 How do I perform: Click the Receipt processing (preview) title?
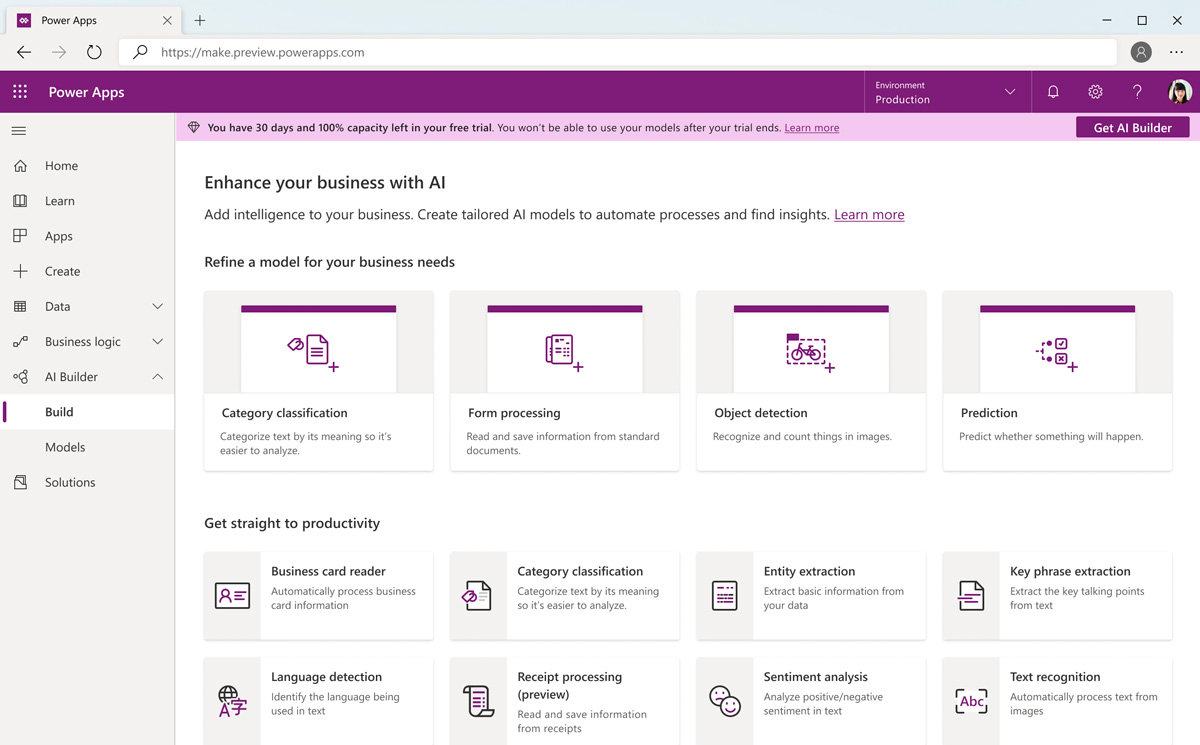click(x=569, y=685)
